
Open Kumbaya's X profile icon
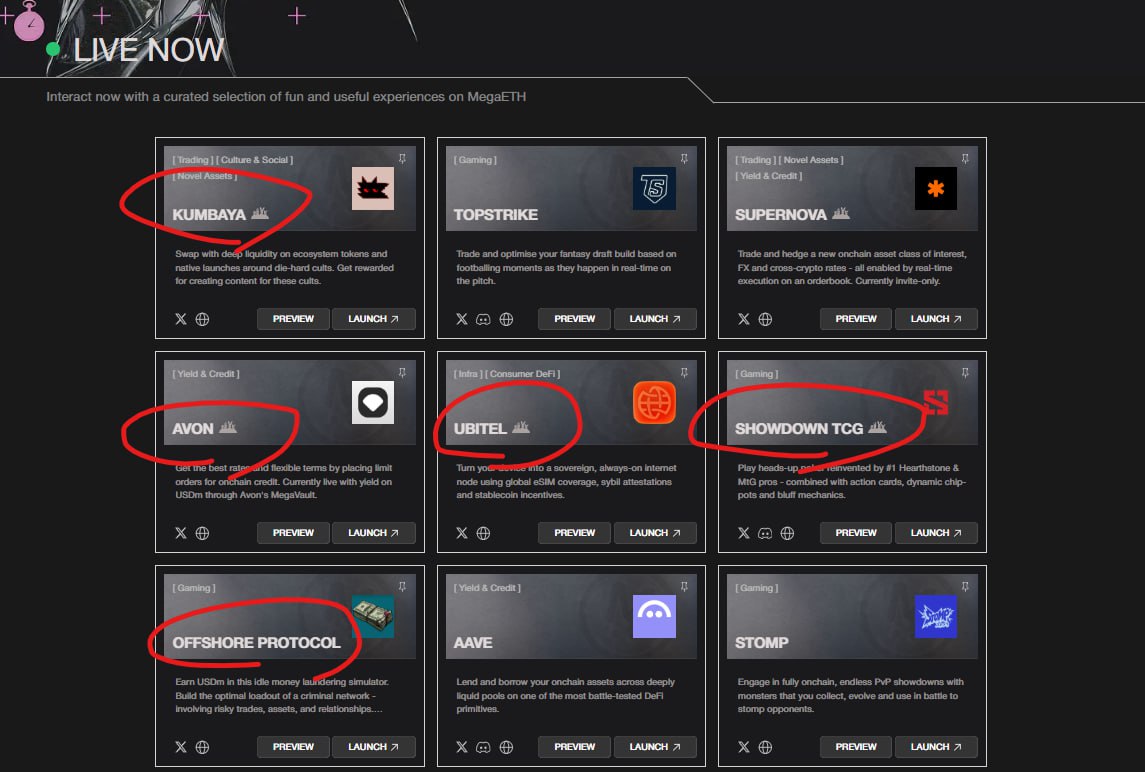click(x=180, y=319)
